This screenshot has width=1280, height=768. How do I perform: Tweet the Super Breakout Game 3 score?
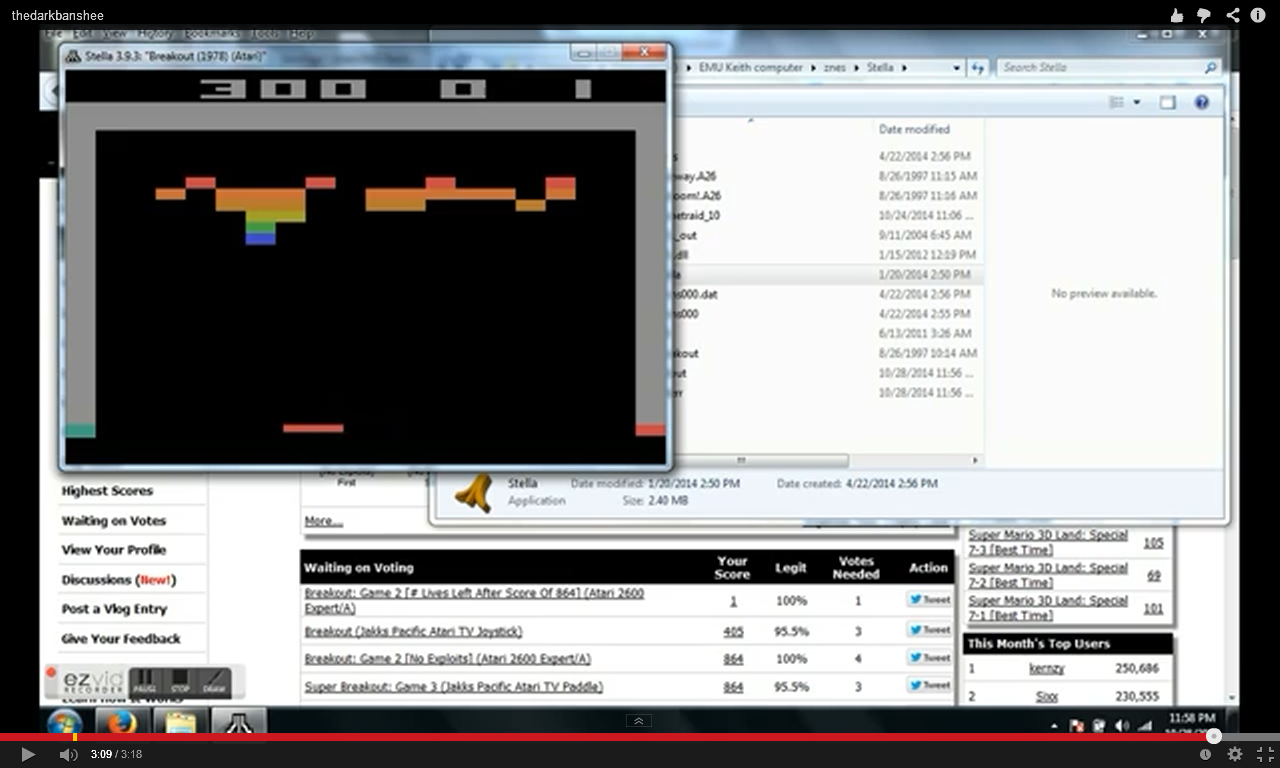929,686
